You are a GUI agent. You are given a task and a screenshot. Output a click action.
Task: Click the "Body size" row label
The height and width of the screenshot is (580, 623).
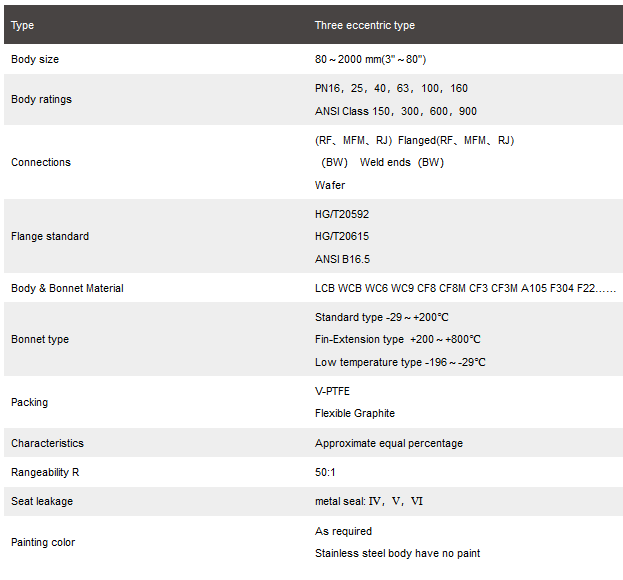(35, 59)
